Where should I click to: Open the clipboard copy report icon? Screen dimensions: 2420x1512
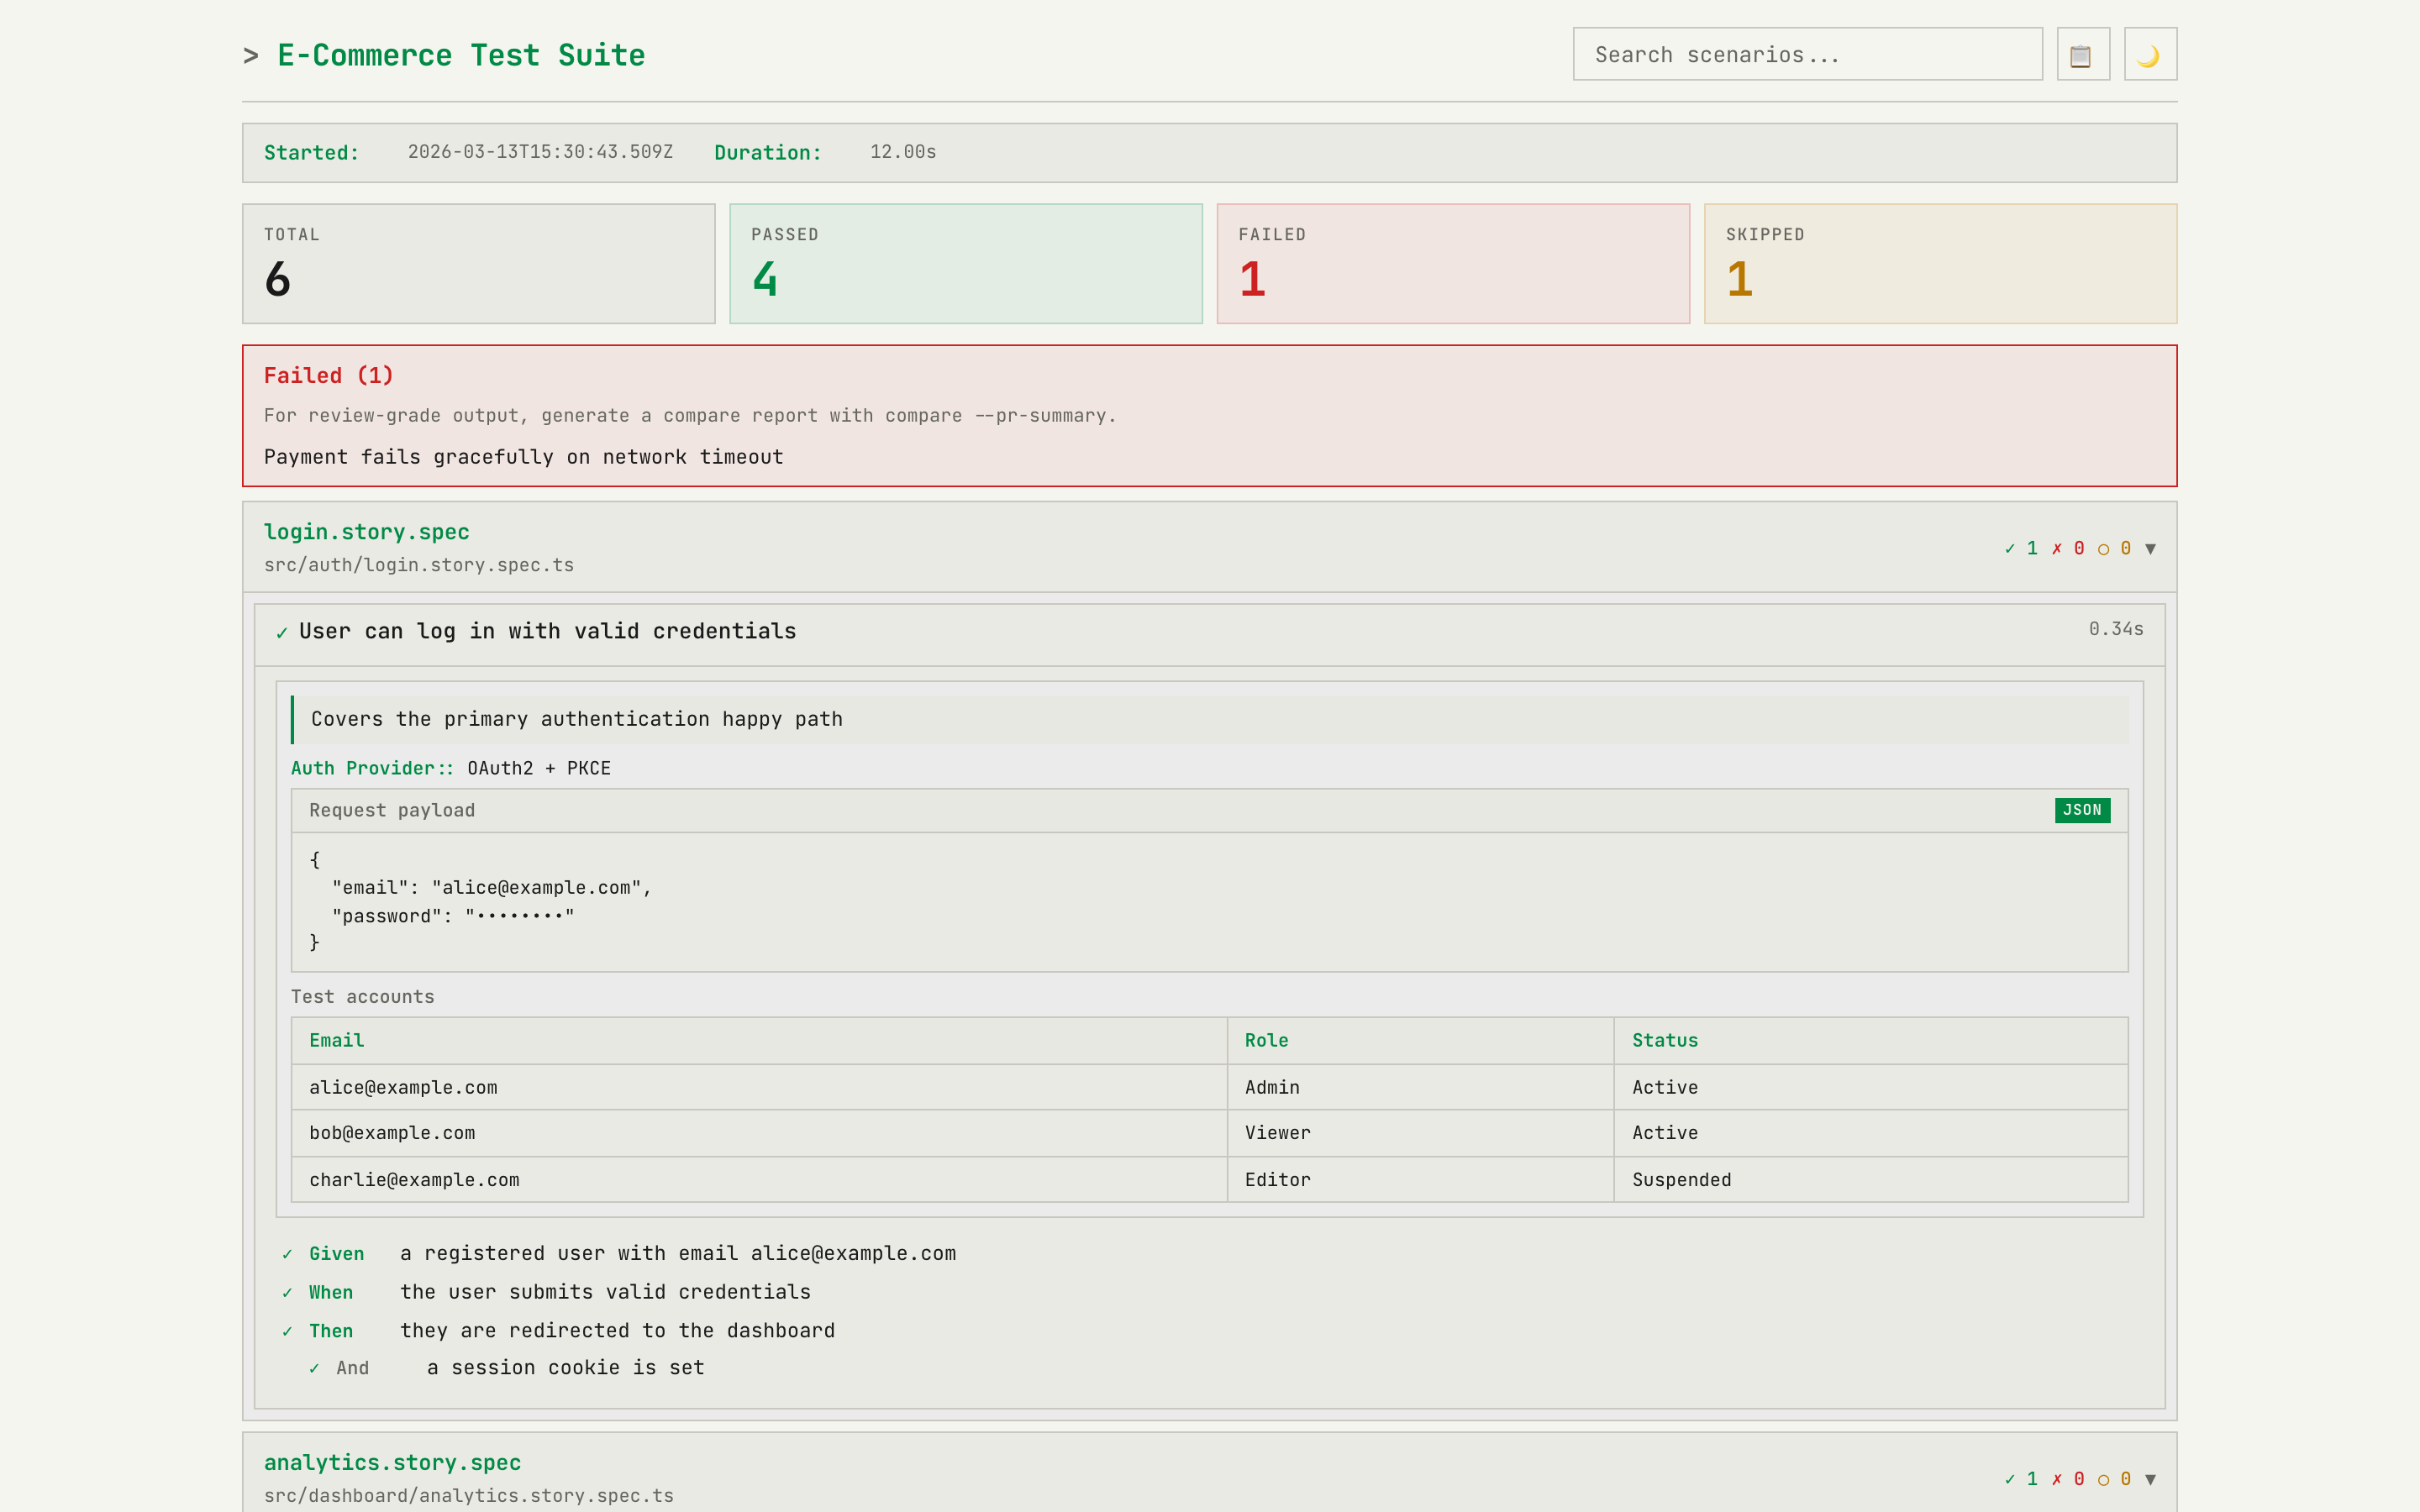coord(2082,54)
